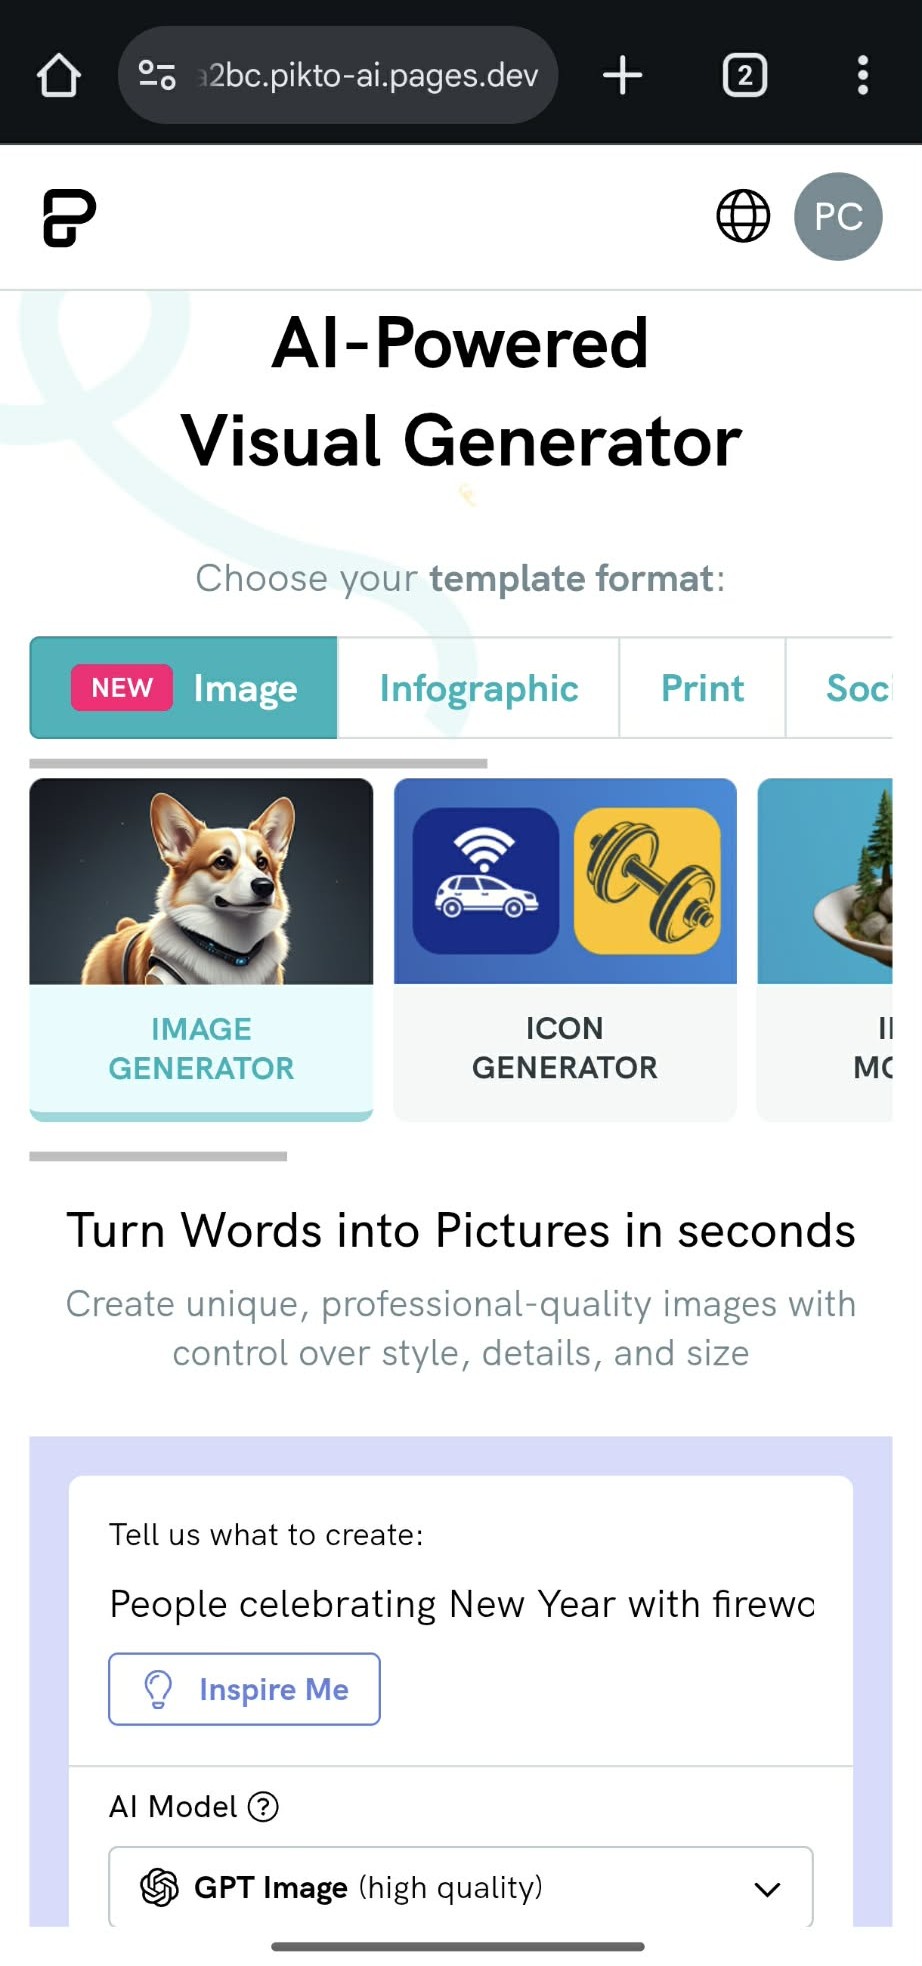This screenshot has width=922, height=1966.
Task: Select the Image template format tab
Action: pyautogui.click(x=184, y=688)
